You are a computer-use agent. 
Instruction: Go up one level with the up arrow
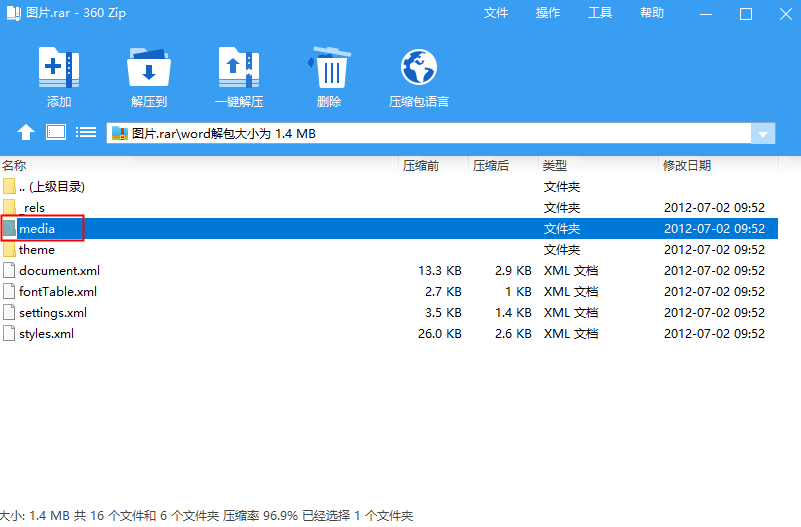coord(26,133)
